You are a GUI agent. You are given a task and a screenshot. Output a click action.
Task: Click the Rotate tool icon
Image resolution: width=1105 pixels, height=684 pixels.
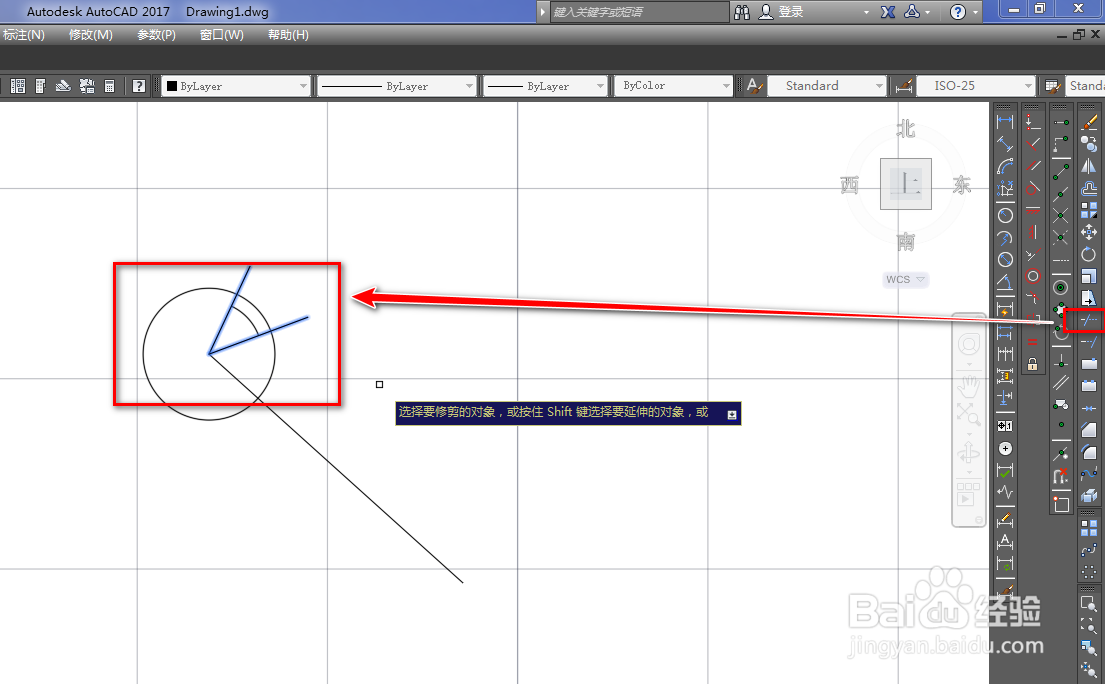(1089, 254)
